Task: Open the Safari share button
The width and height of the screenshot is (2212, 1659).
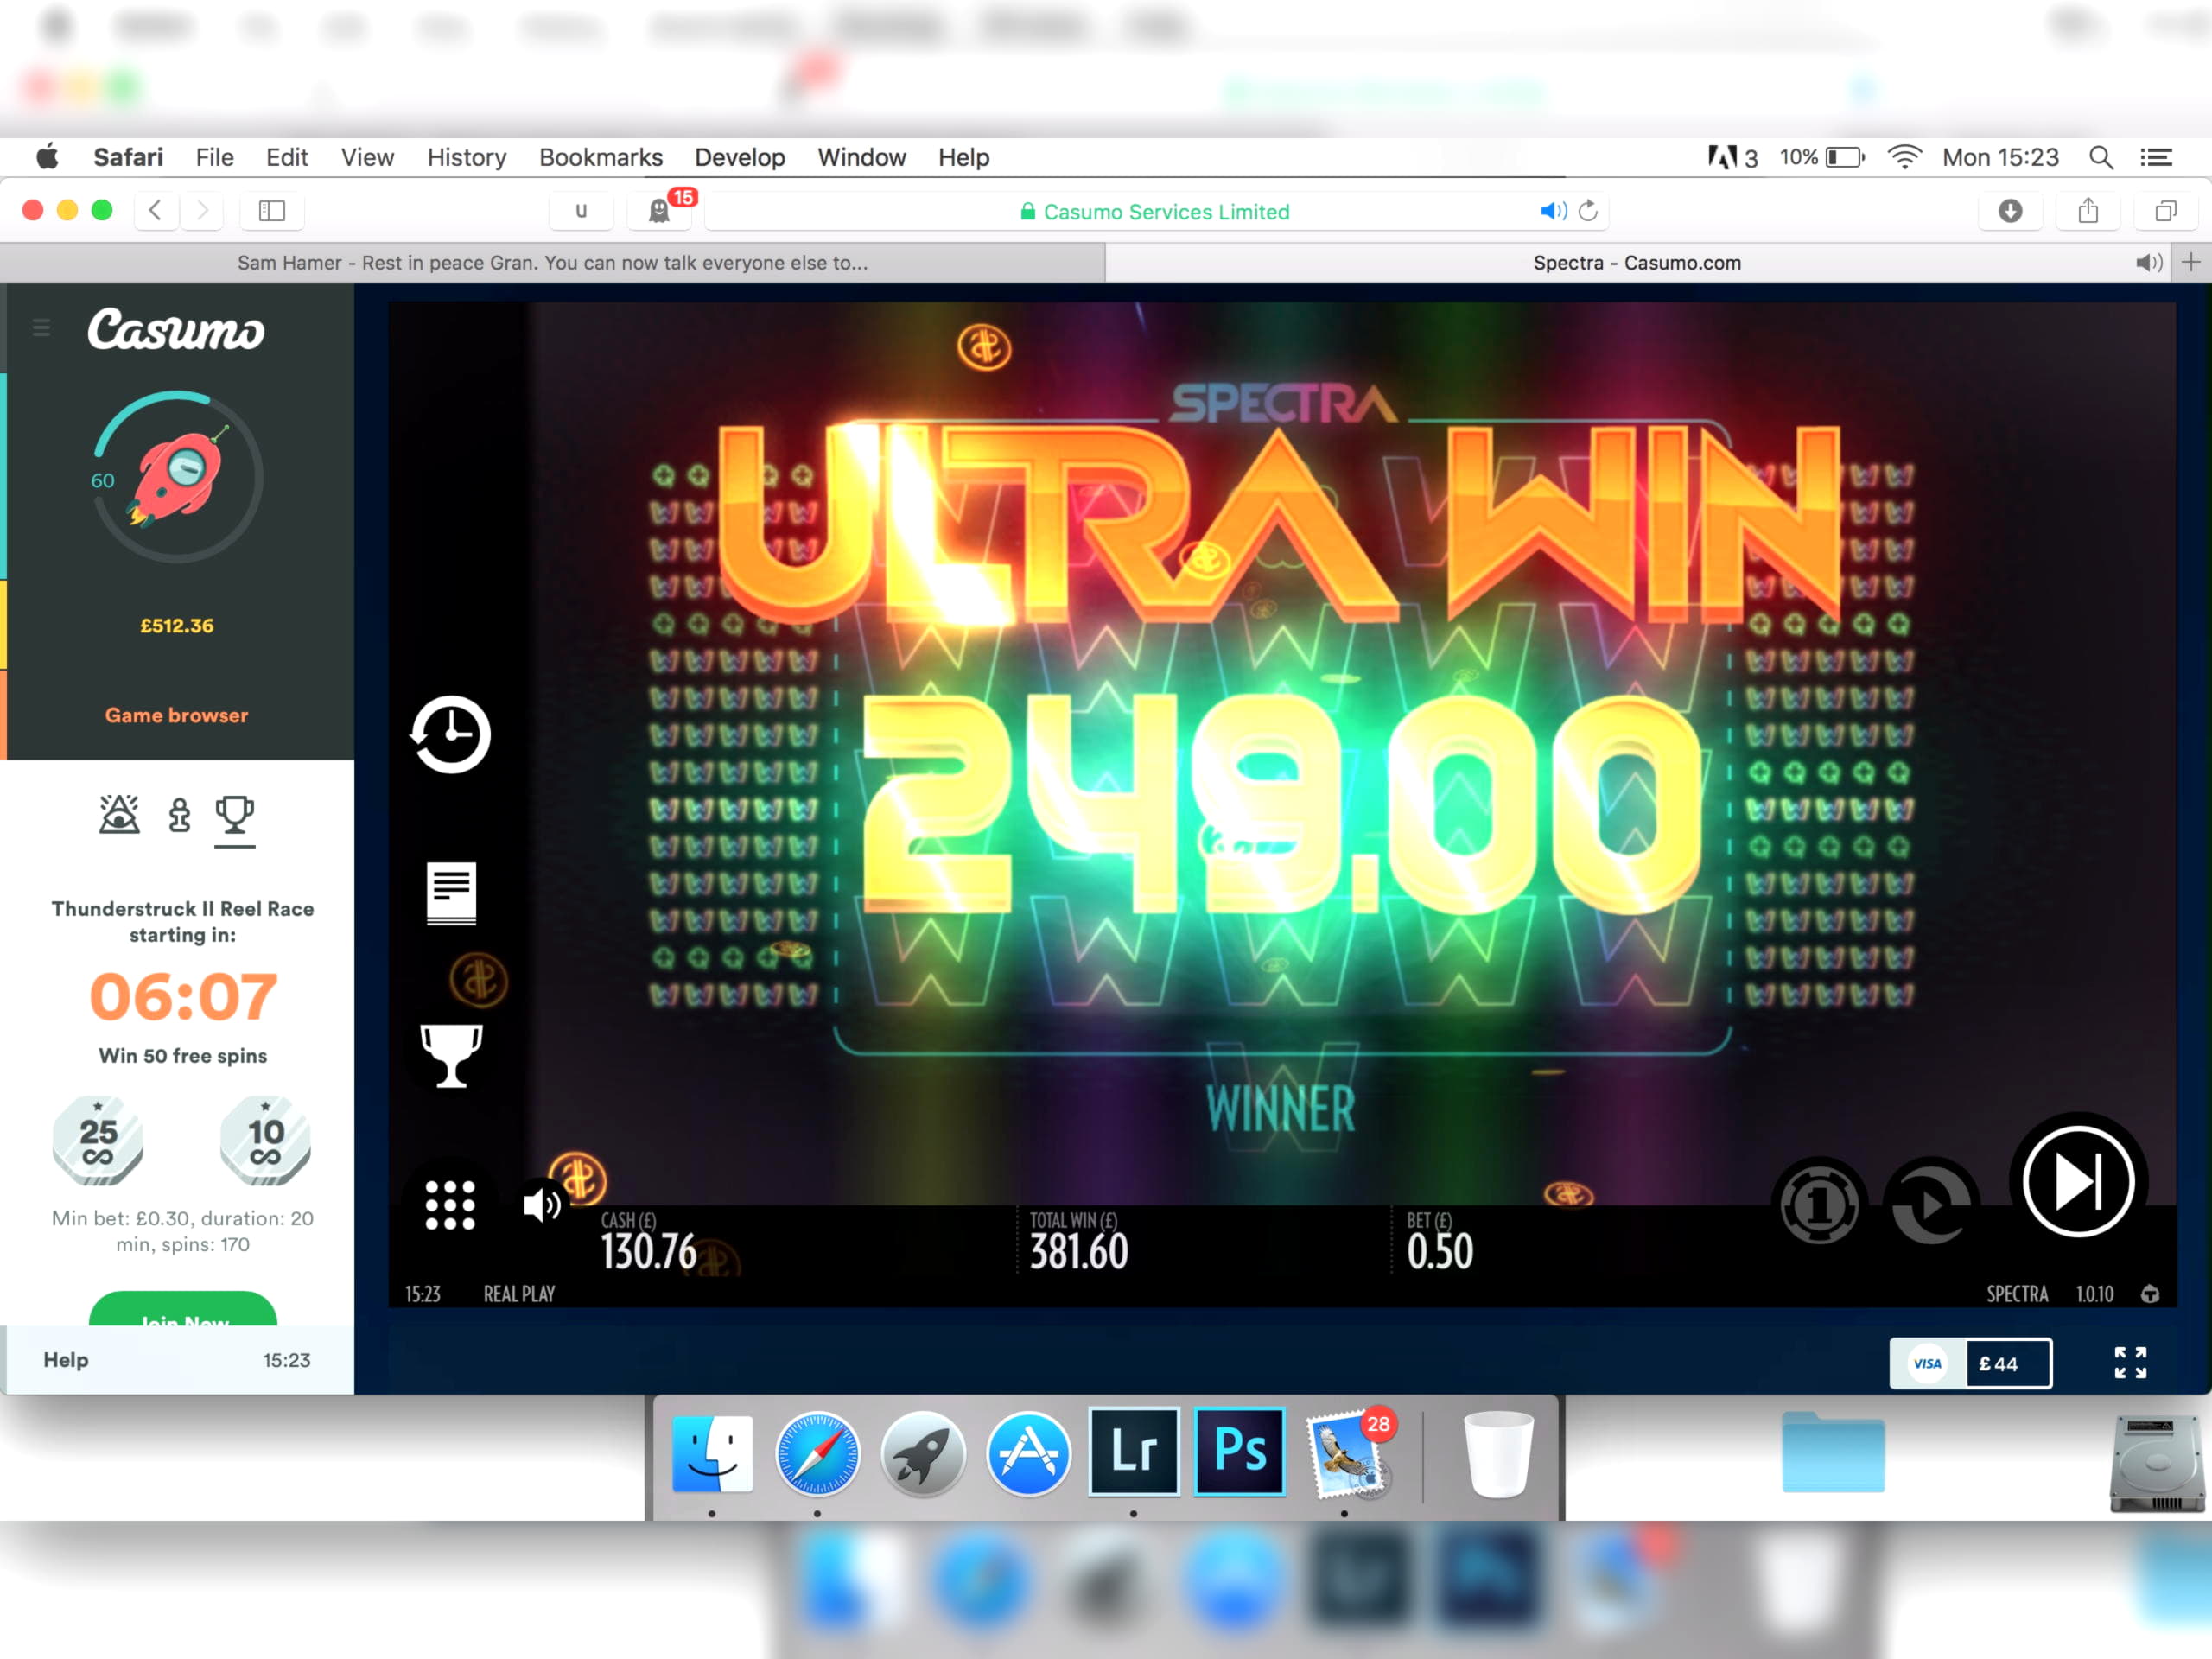Action: 2088,210
